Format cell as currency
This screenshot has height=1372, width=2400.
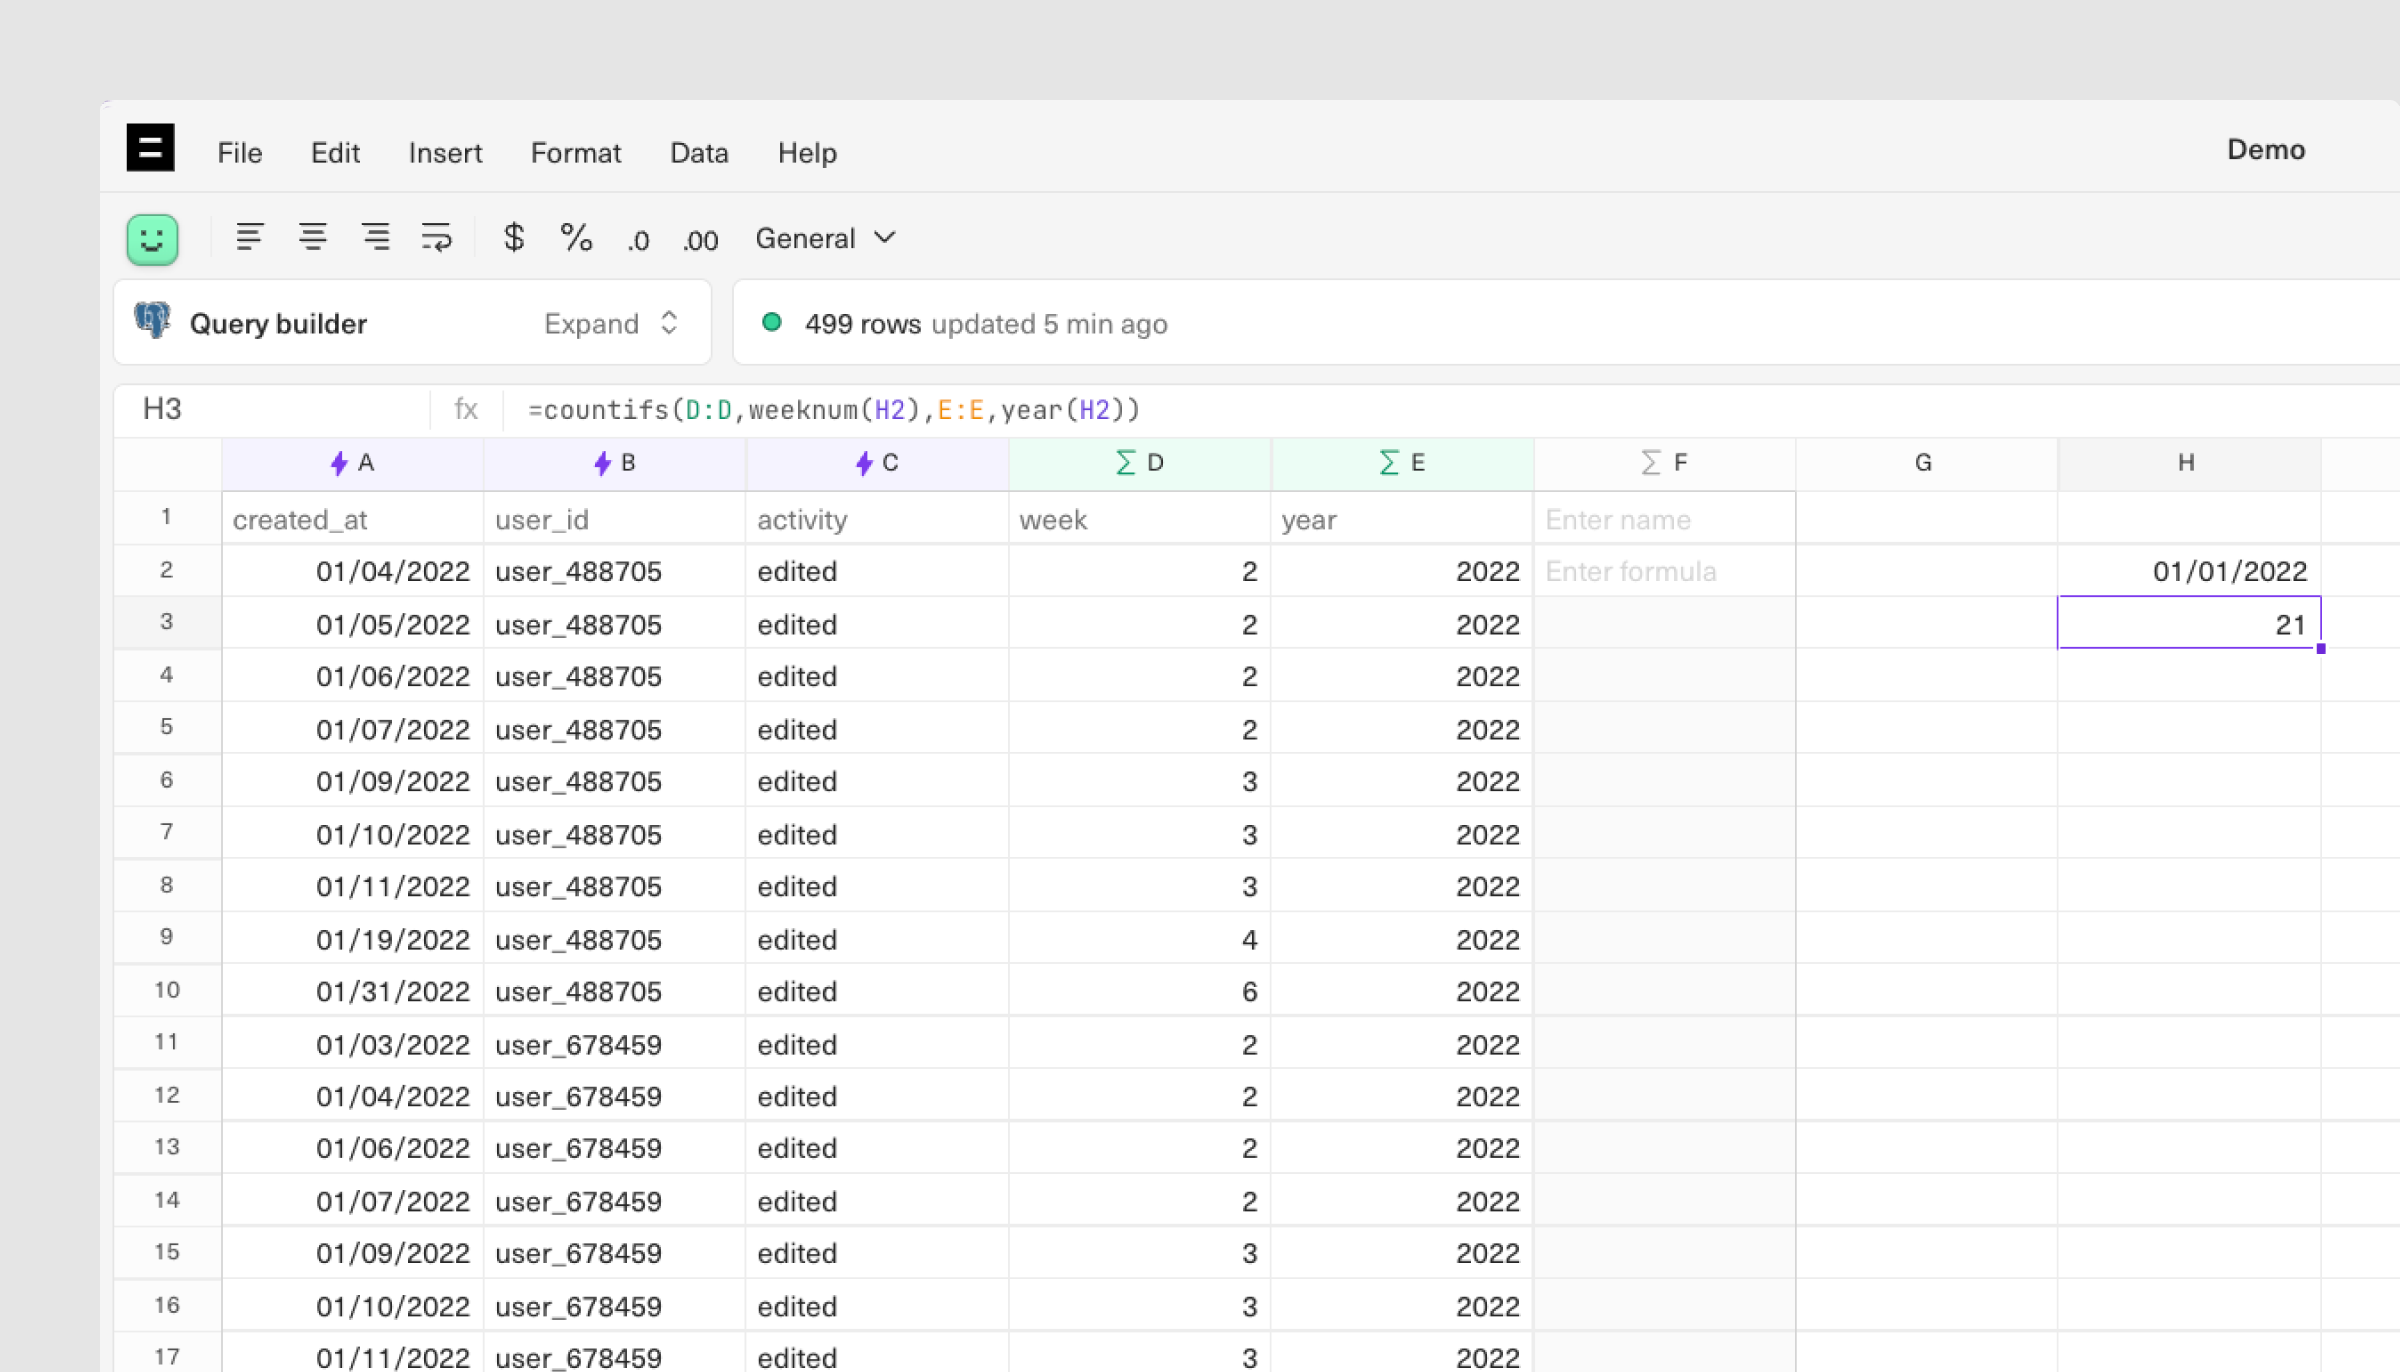[x=513, y=238]
